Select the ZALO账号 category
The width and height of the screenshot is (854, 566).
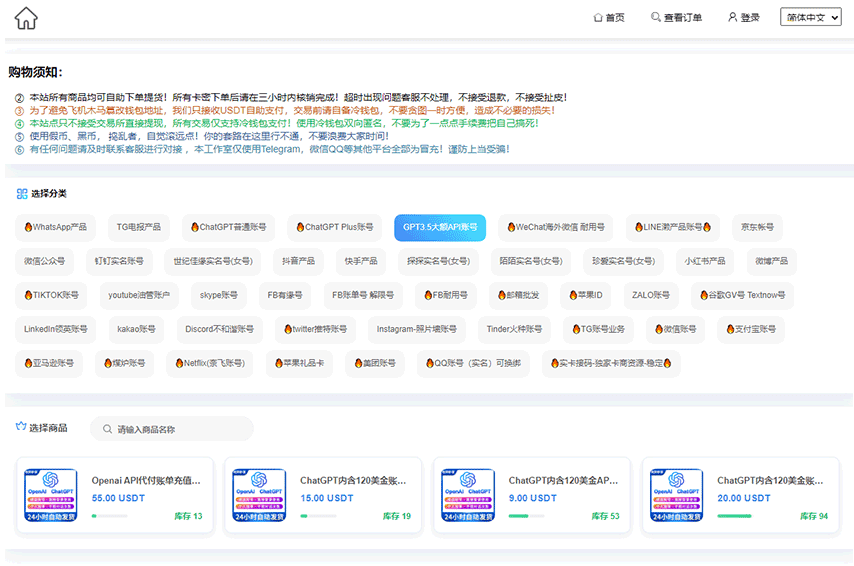650,295
